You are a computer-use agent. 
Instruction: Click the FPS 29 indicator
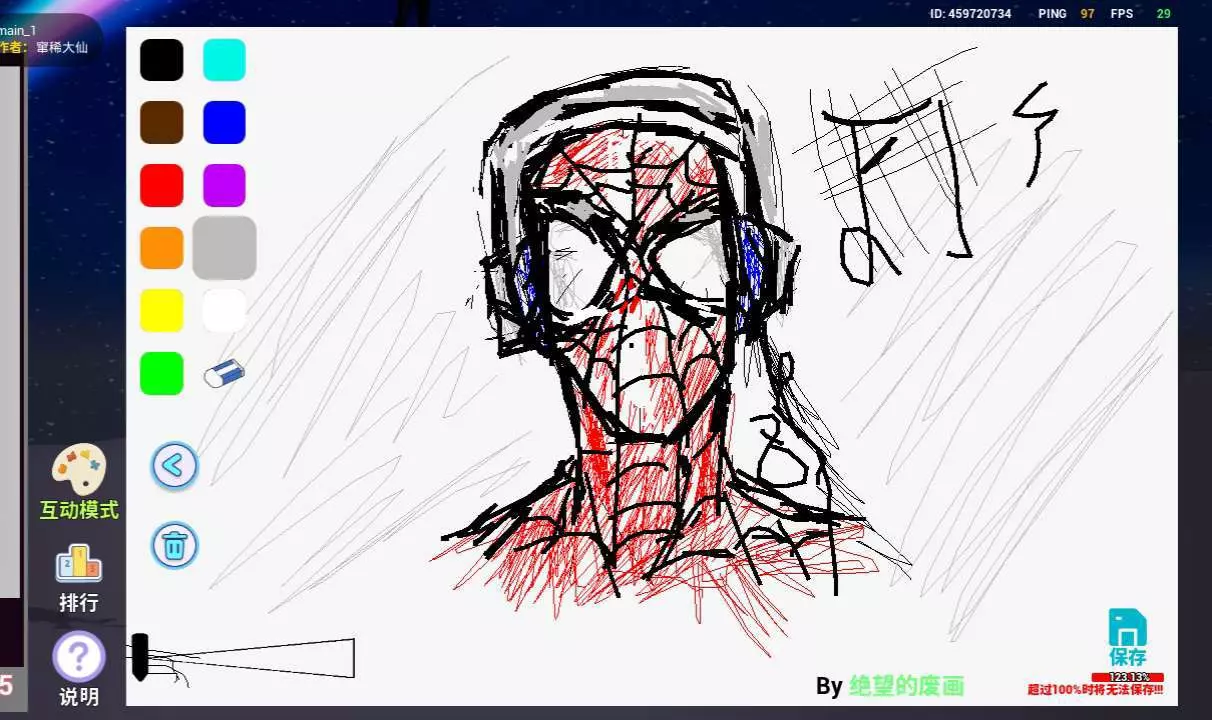point(1141,14)
